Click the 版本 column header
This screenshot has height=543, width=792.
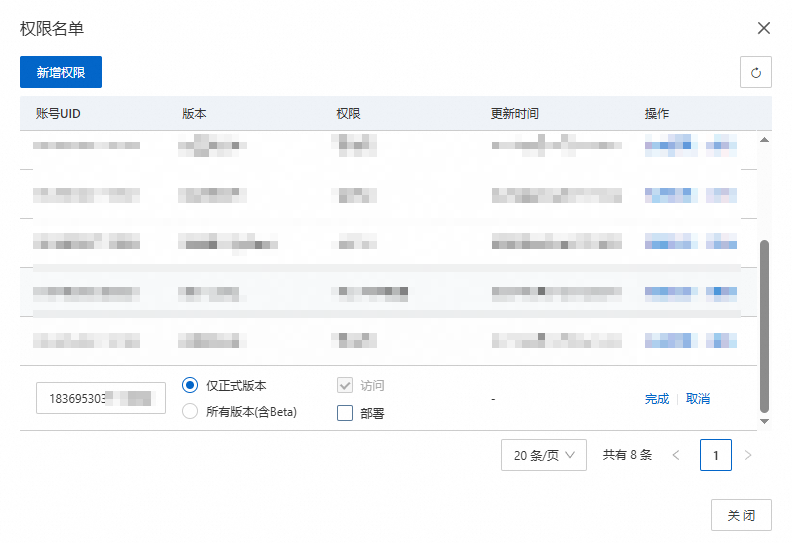[x=194, y=114]
